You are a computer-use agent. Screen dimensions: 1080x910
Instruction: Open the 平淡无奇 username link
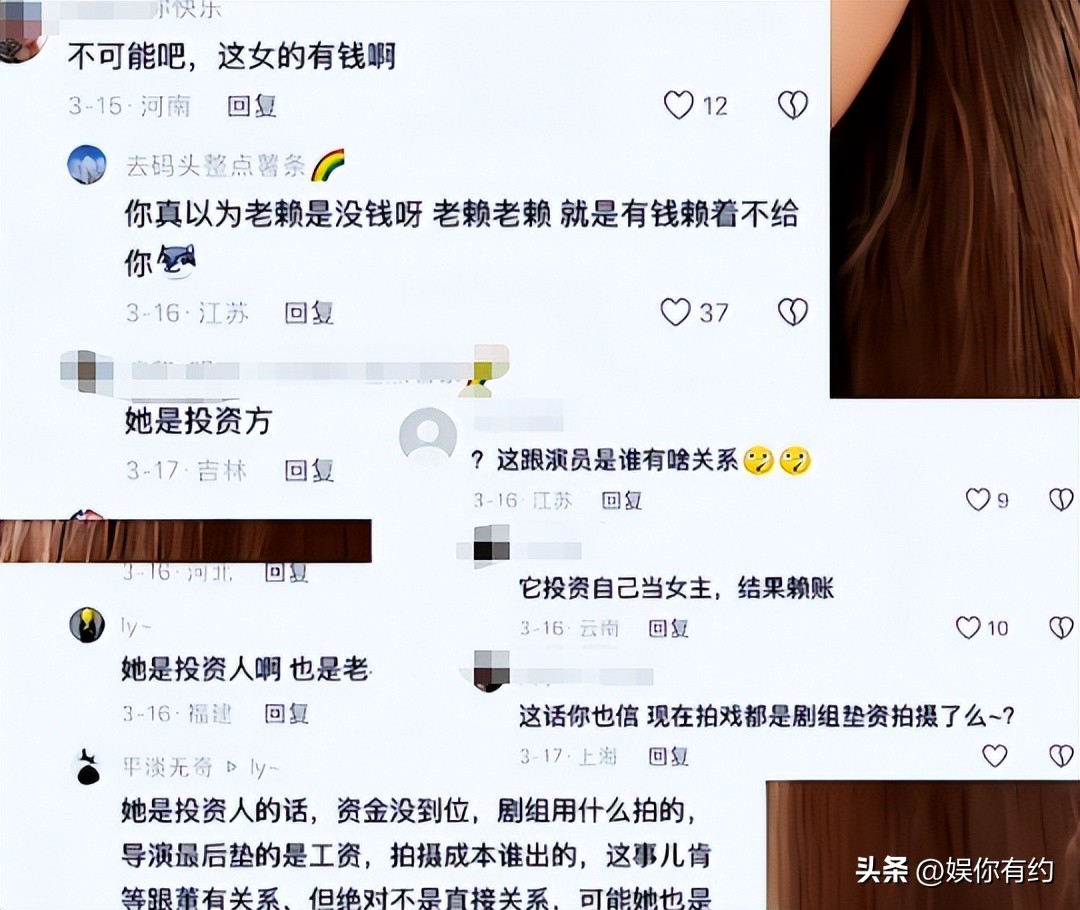click(x=167, y=767)
